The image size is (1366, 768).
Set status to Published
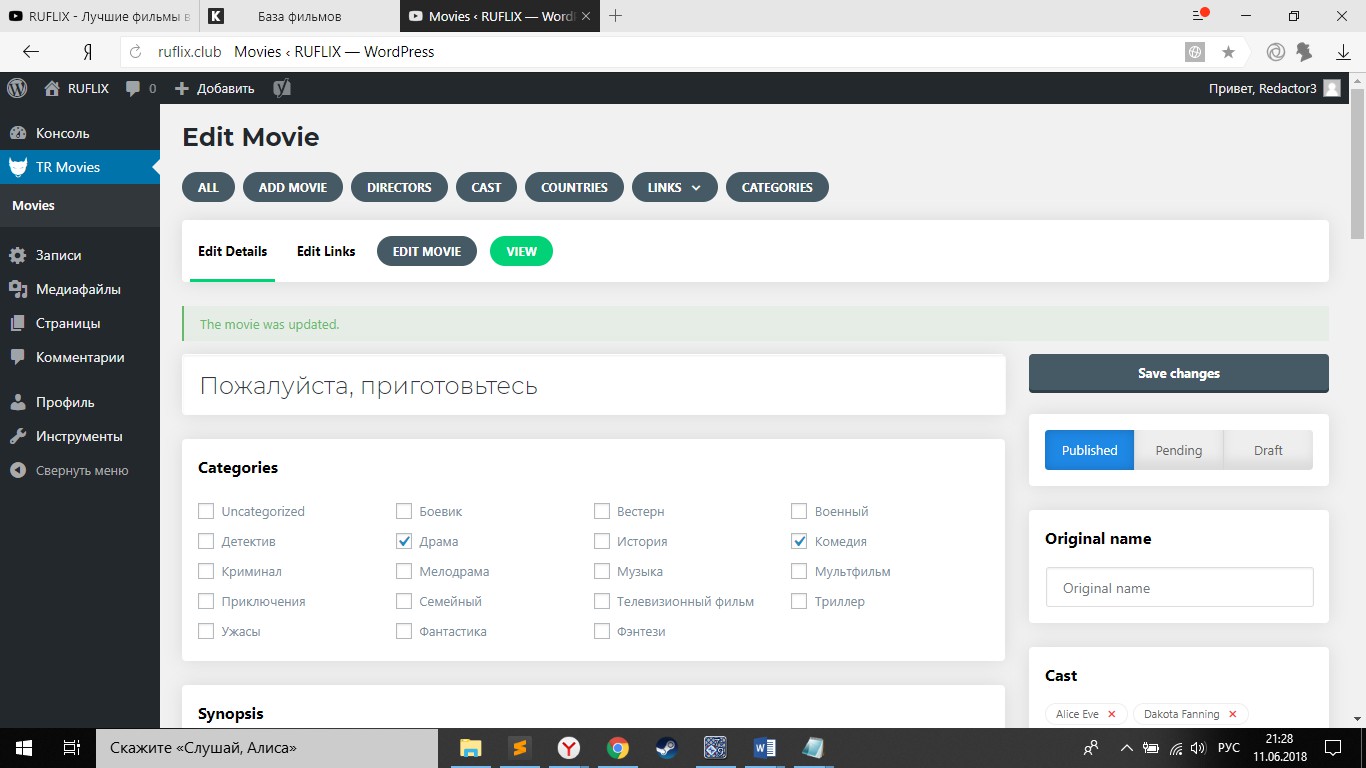[1089, 450]
